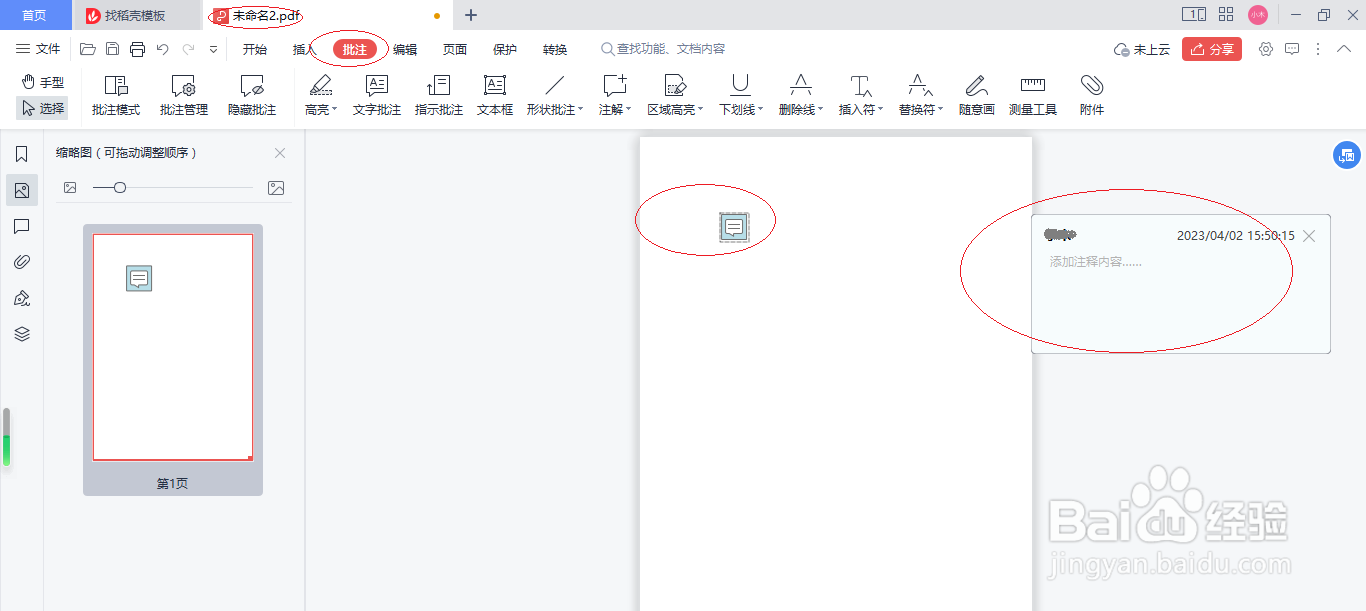
Task: Open the layers sidebar panel
Action: [x=22, y=334]
